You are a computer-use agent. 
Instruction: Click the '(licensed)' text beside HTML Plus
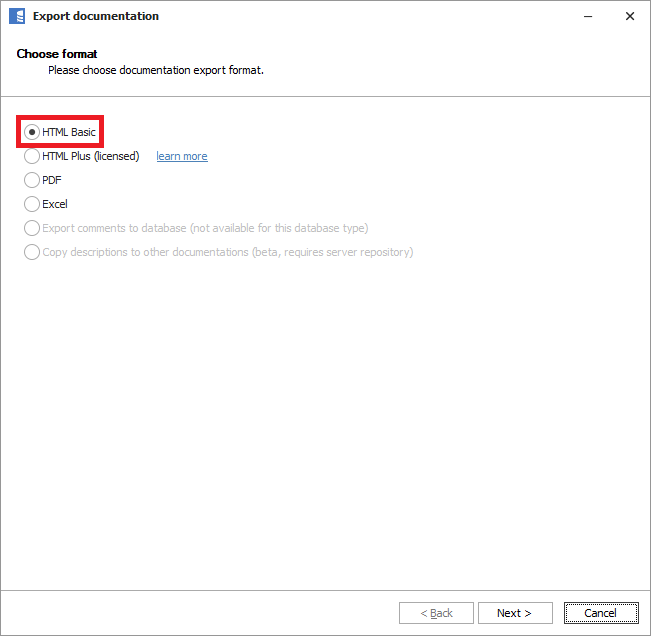coord(116,156)
